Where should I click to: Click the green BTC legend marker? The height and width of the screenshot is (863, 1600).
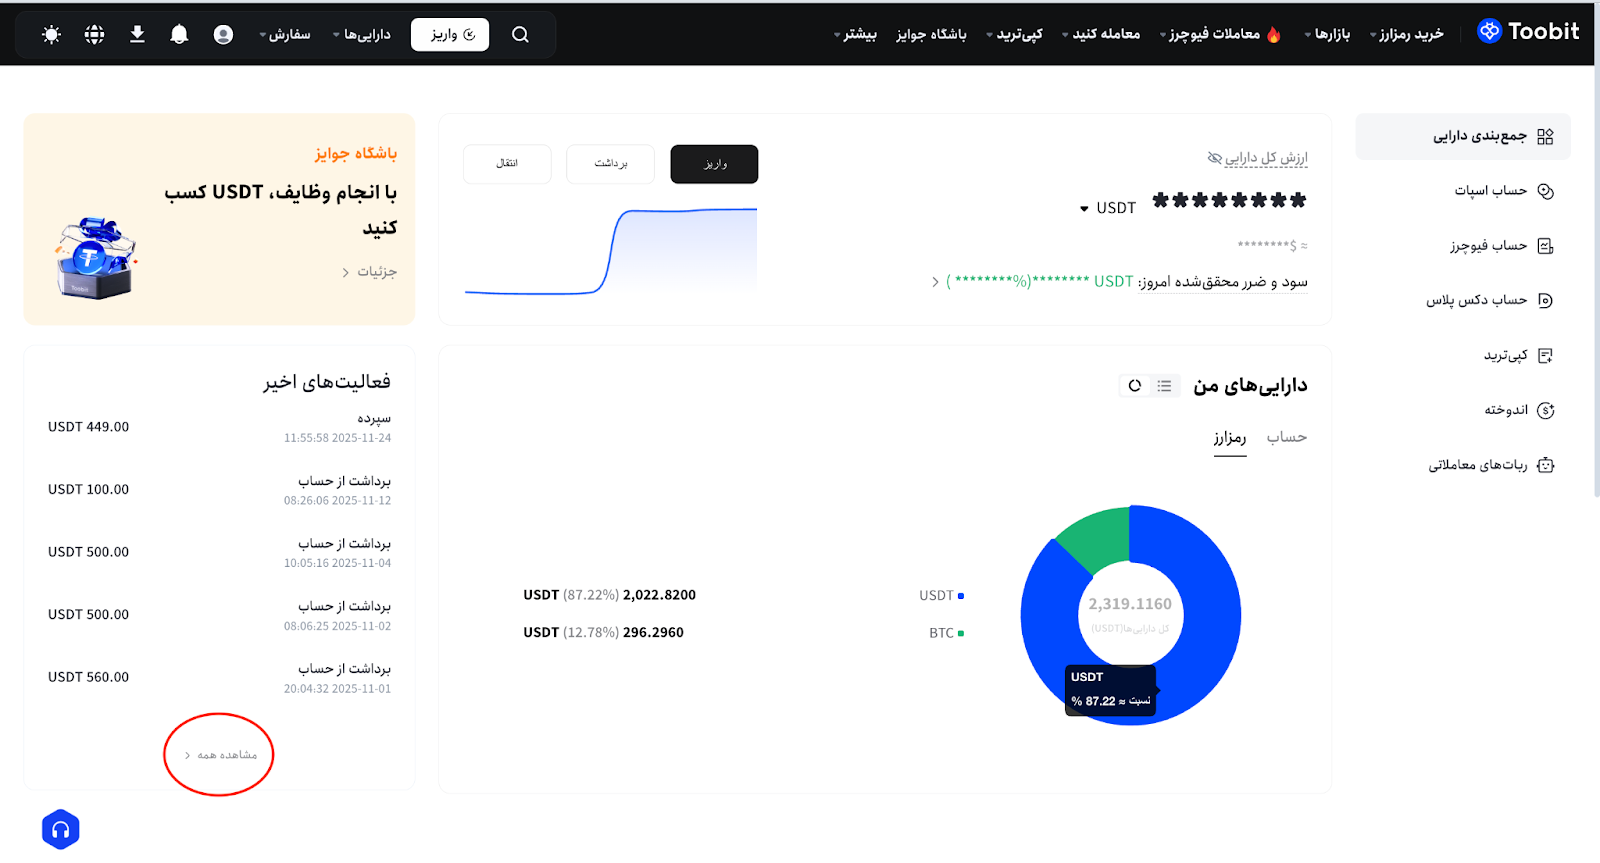click(x=961, y=633)
